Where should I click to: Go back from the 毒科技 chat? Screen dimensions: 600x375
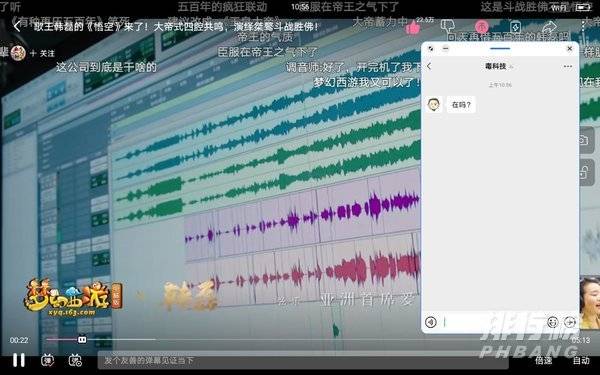(x=429, y=66)
